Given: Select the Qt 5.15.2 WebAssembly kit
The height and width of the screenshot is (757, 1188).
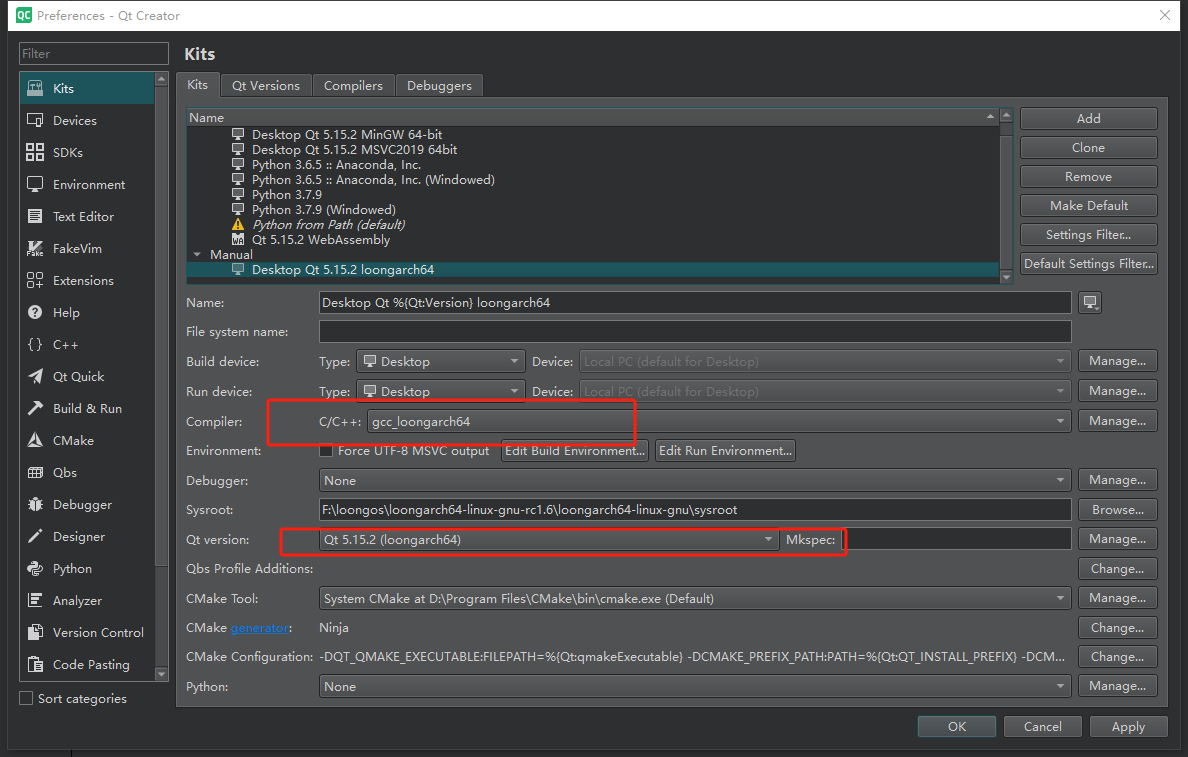Looking at the screenshot, I should click(320, 239).
